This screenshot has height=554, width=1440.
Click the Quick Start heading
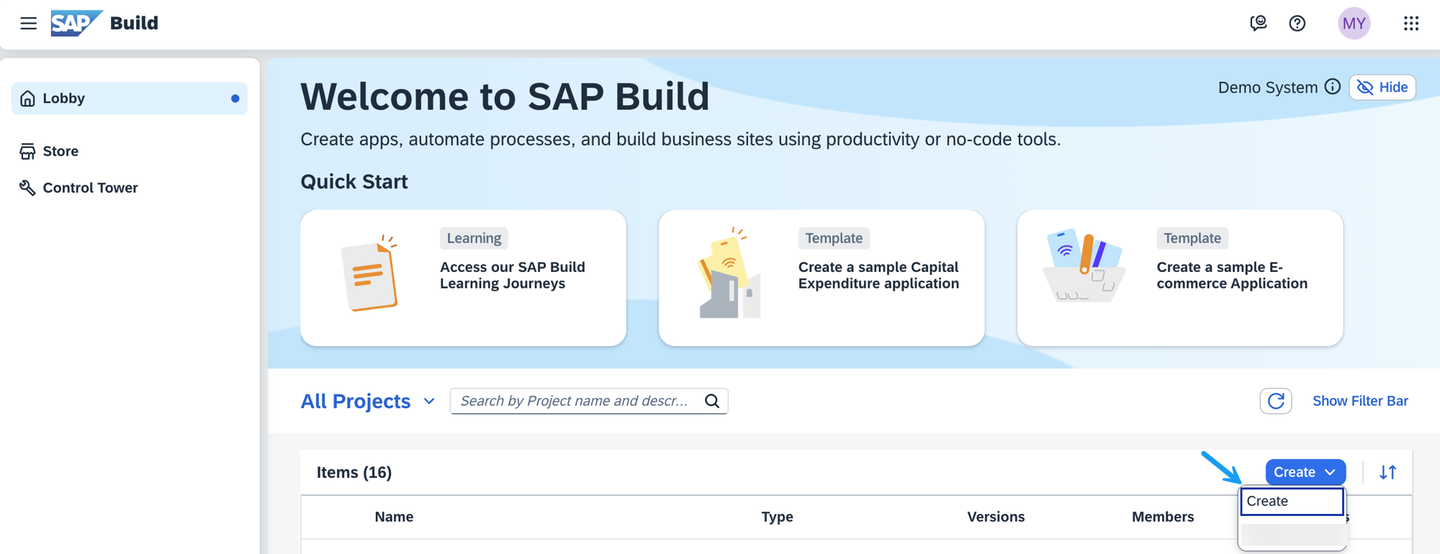354,182
